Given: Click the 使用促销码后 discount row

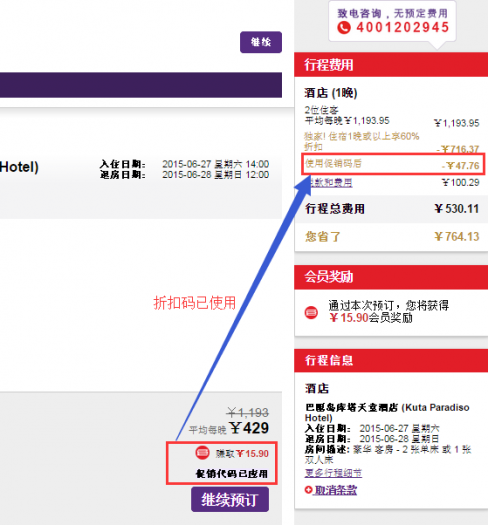Looking at the screenshot, I should coord(393,164).
